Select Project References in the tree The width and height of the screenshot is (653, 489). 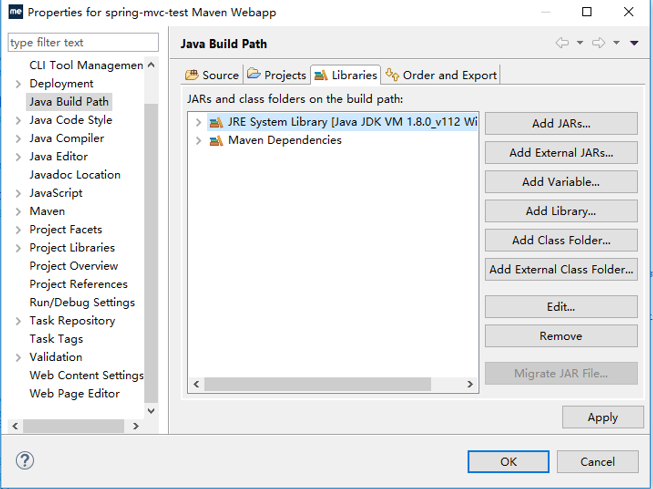tap(78, 284)
